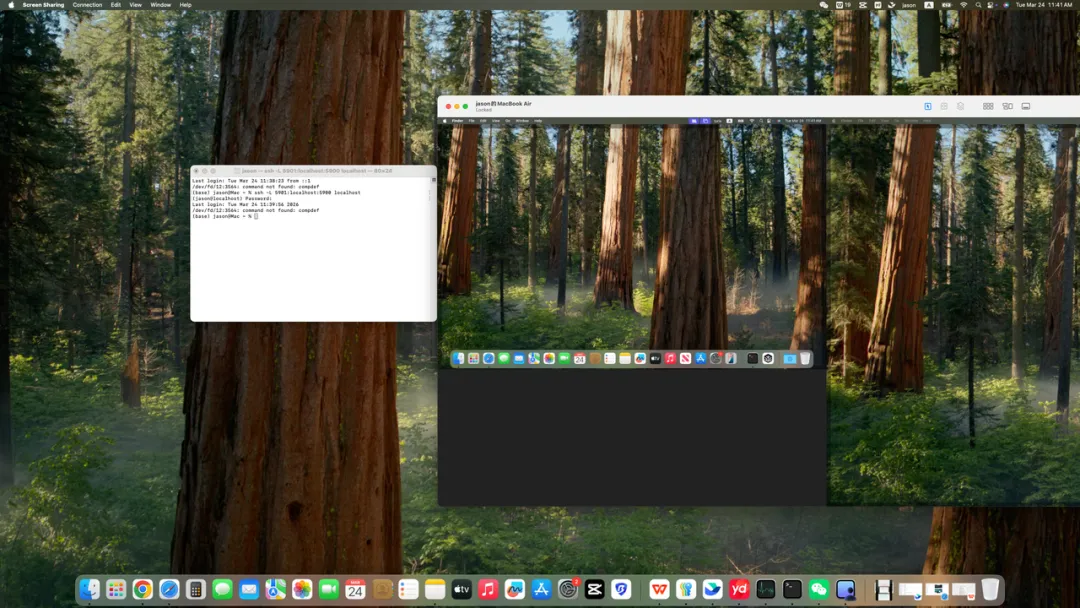Open Music from the Dock
The width and height of the screenshot is (1080, 608).
[488, 589]
